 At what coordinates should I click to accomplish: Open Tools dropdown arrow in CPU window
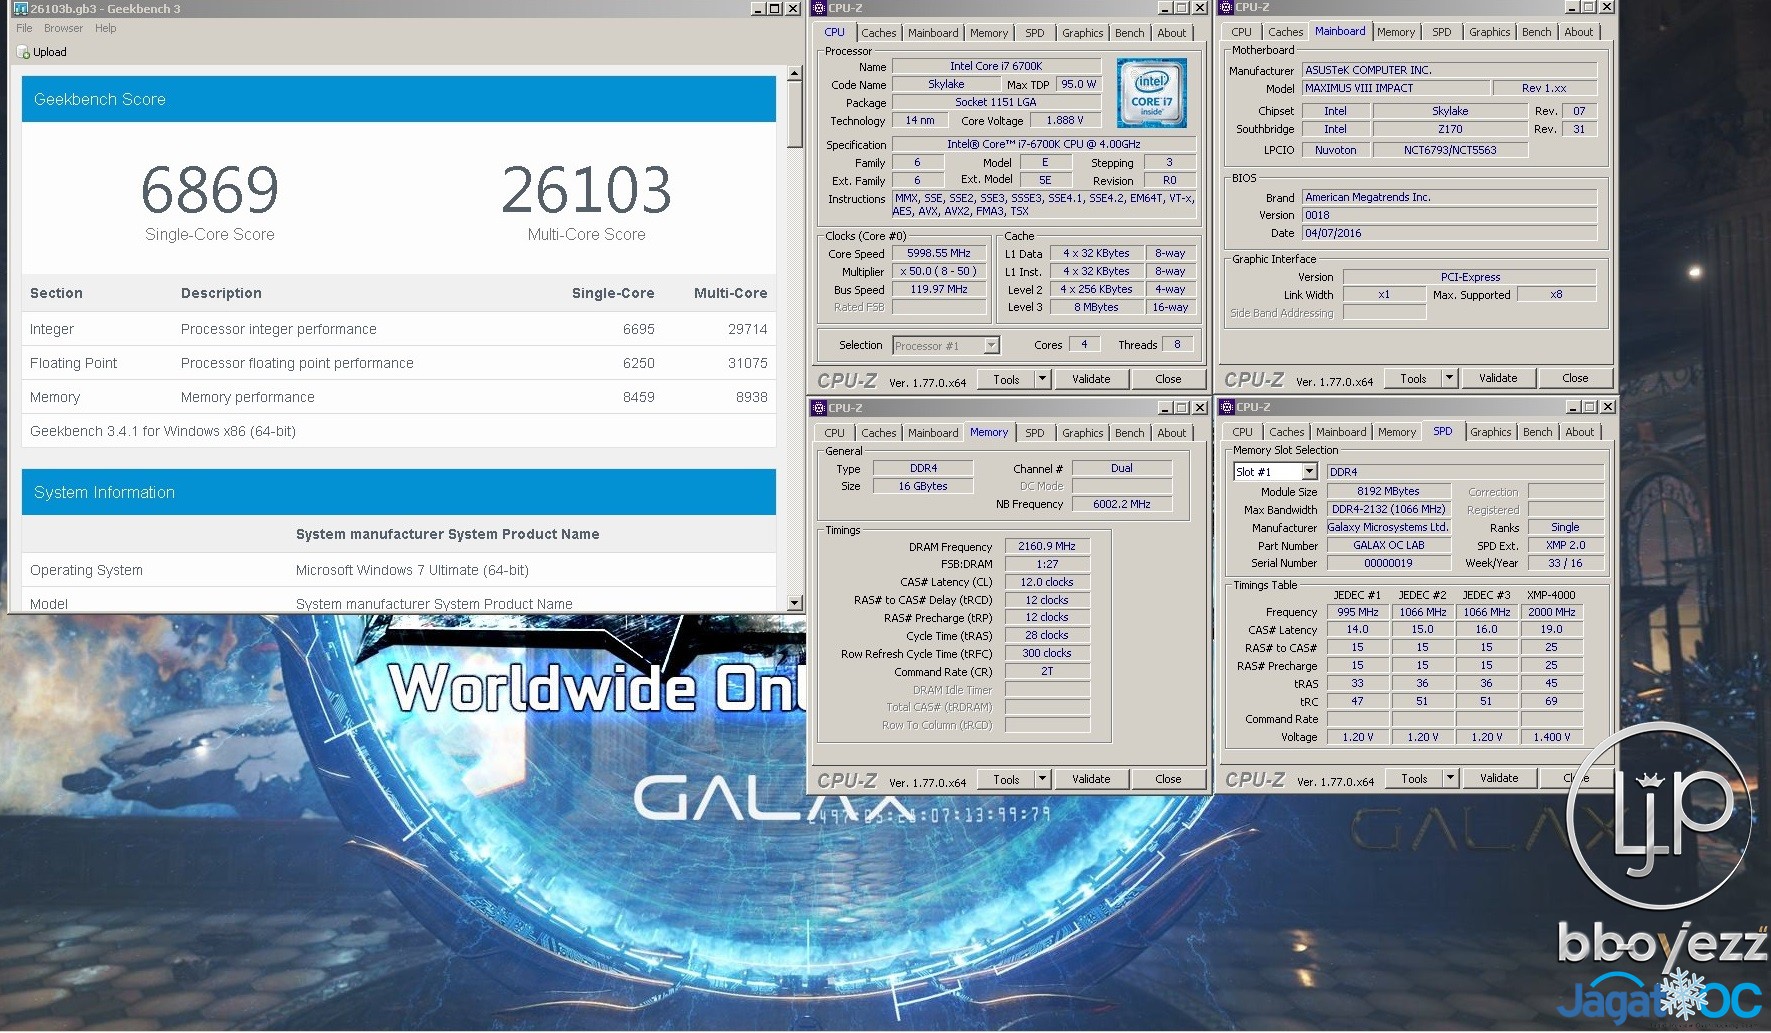(x=1042, y=379)
